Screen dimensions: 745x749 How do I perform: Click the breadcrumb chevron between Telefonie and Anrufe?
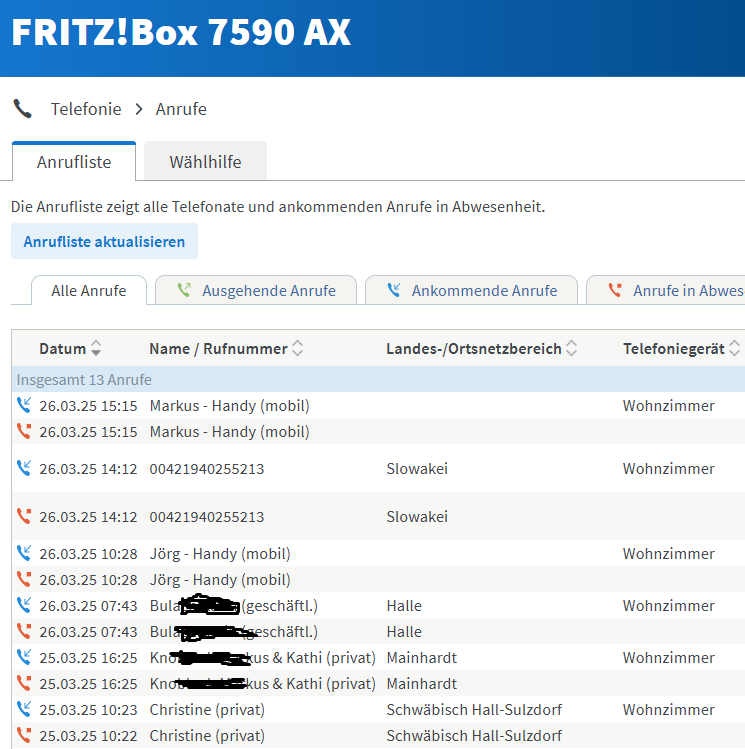139,109
